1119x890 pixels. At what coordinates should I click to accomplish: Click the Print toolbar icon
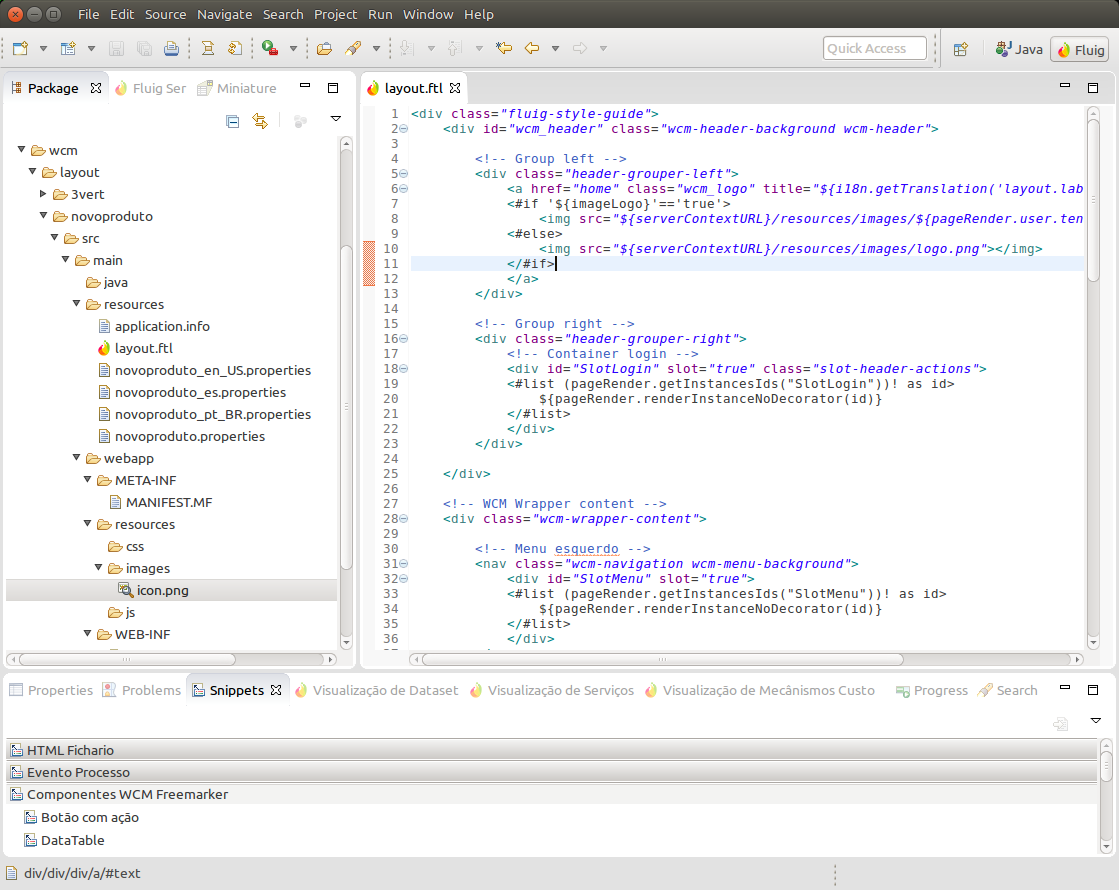[x=171, y=48]
